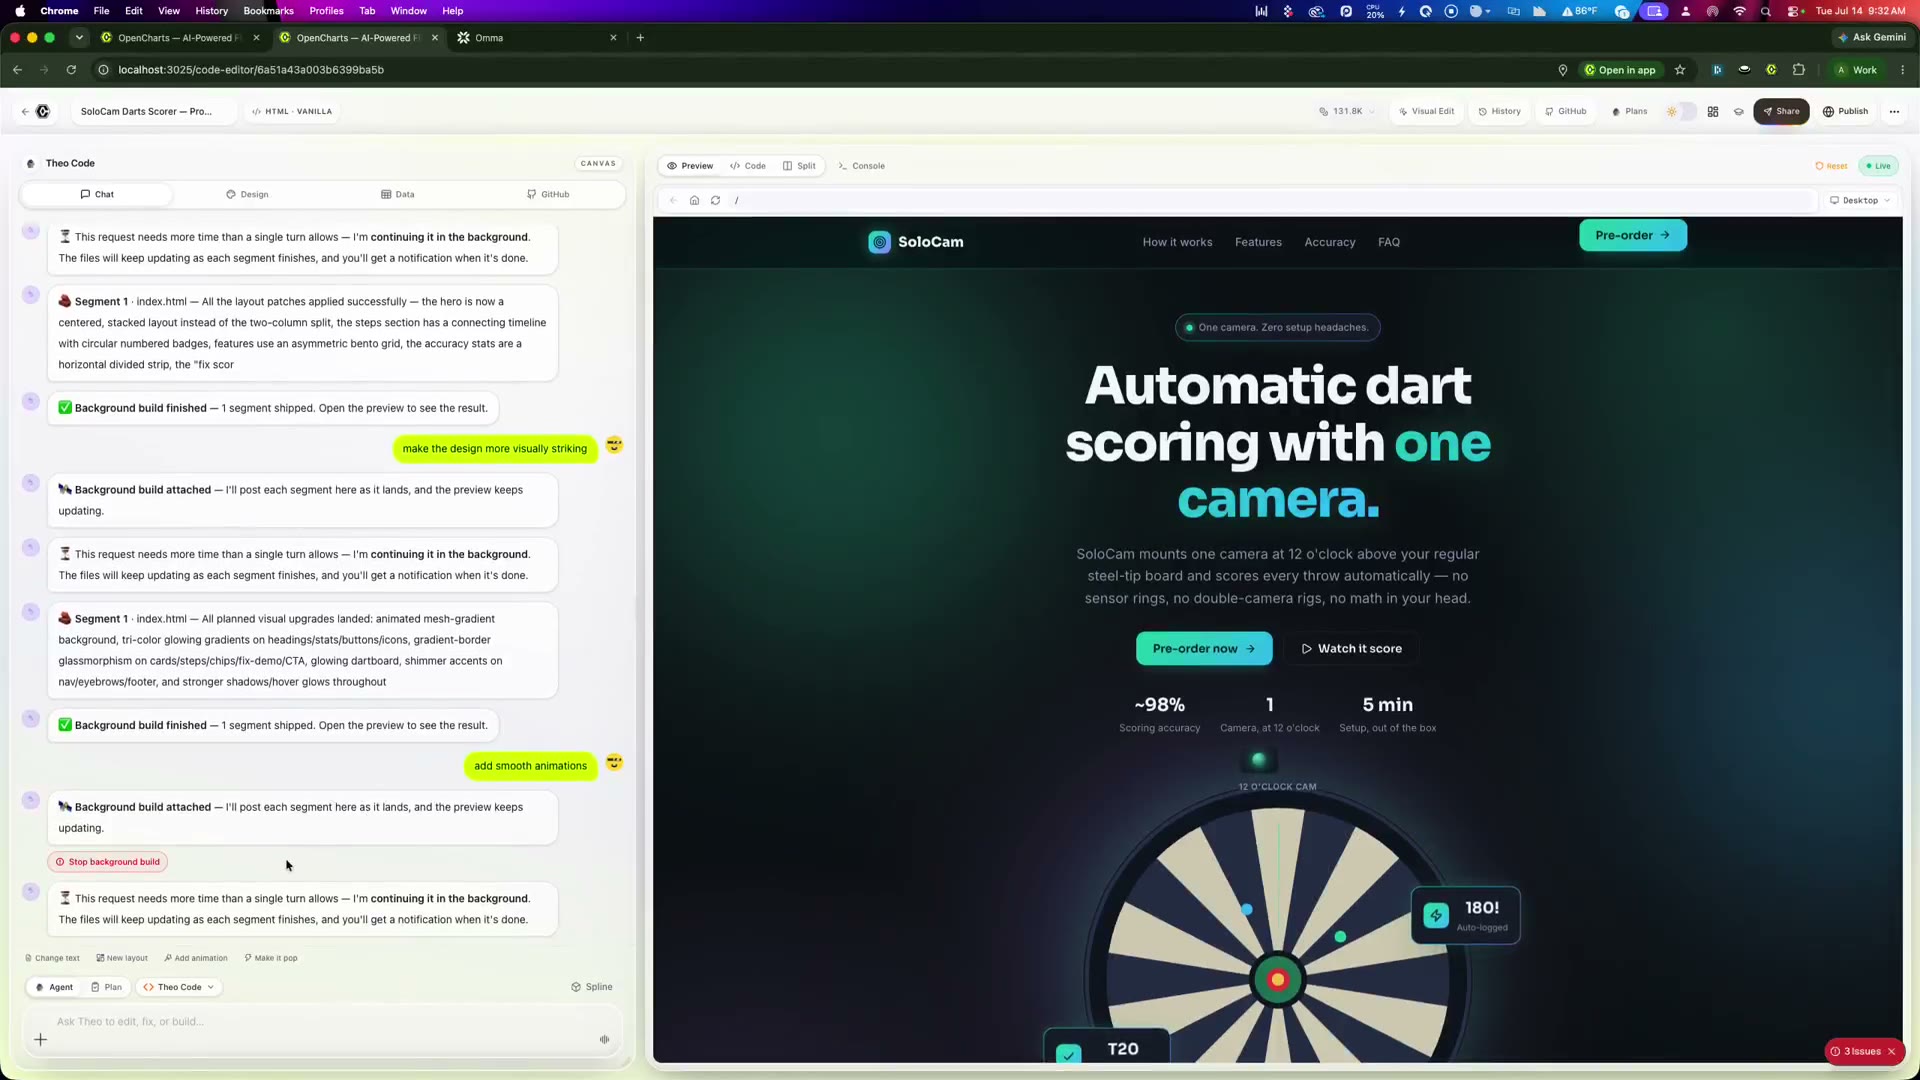Image resolution: width=1920 pixels, height=1080 pixels.
Task: Open the Desktop viewport dropdown
Action: pos(1860,201)
